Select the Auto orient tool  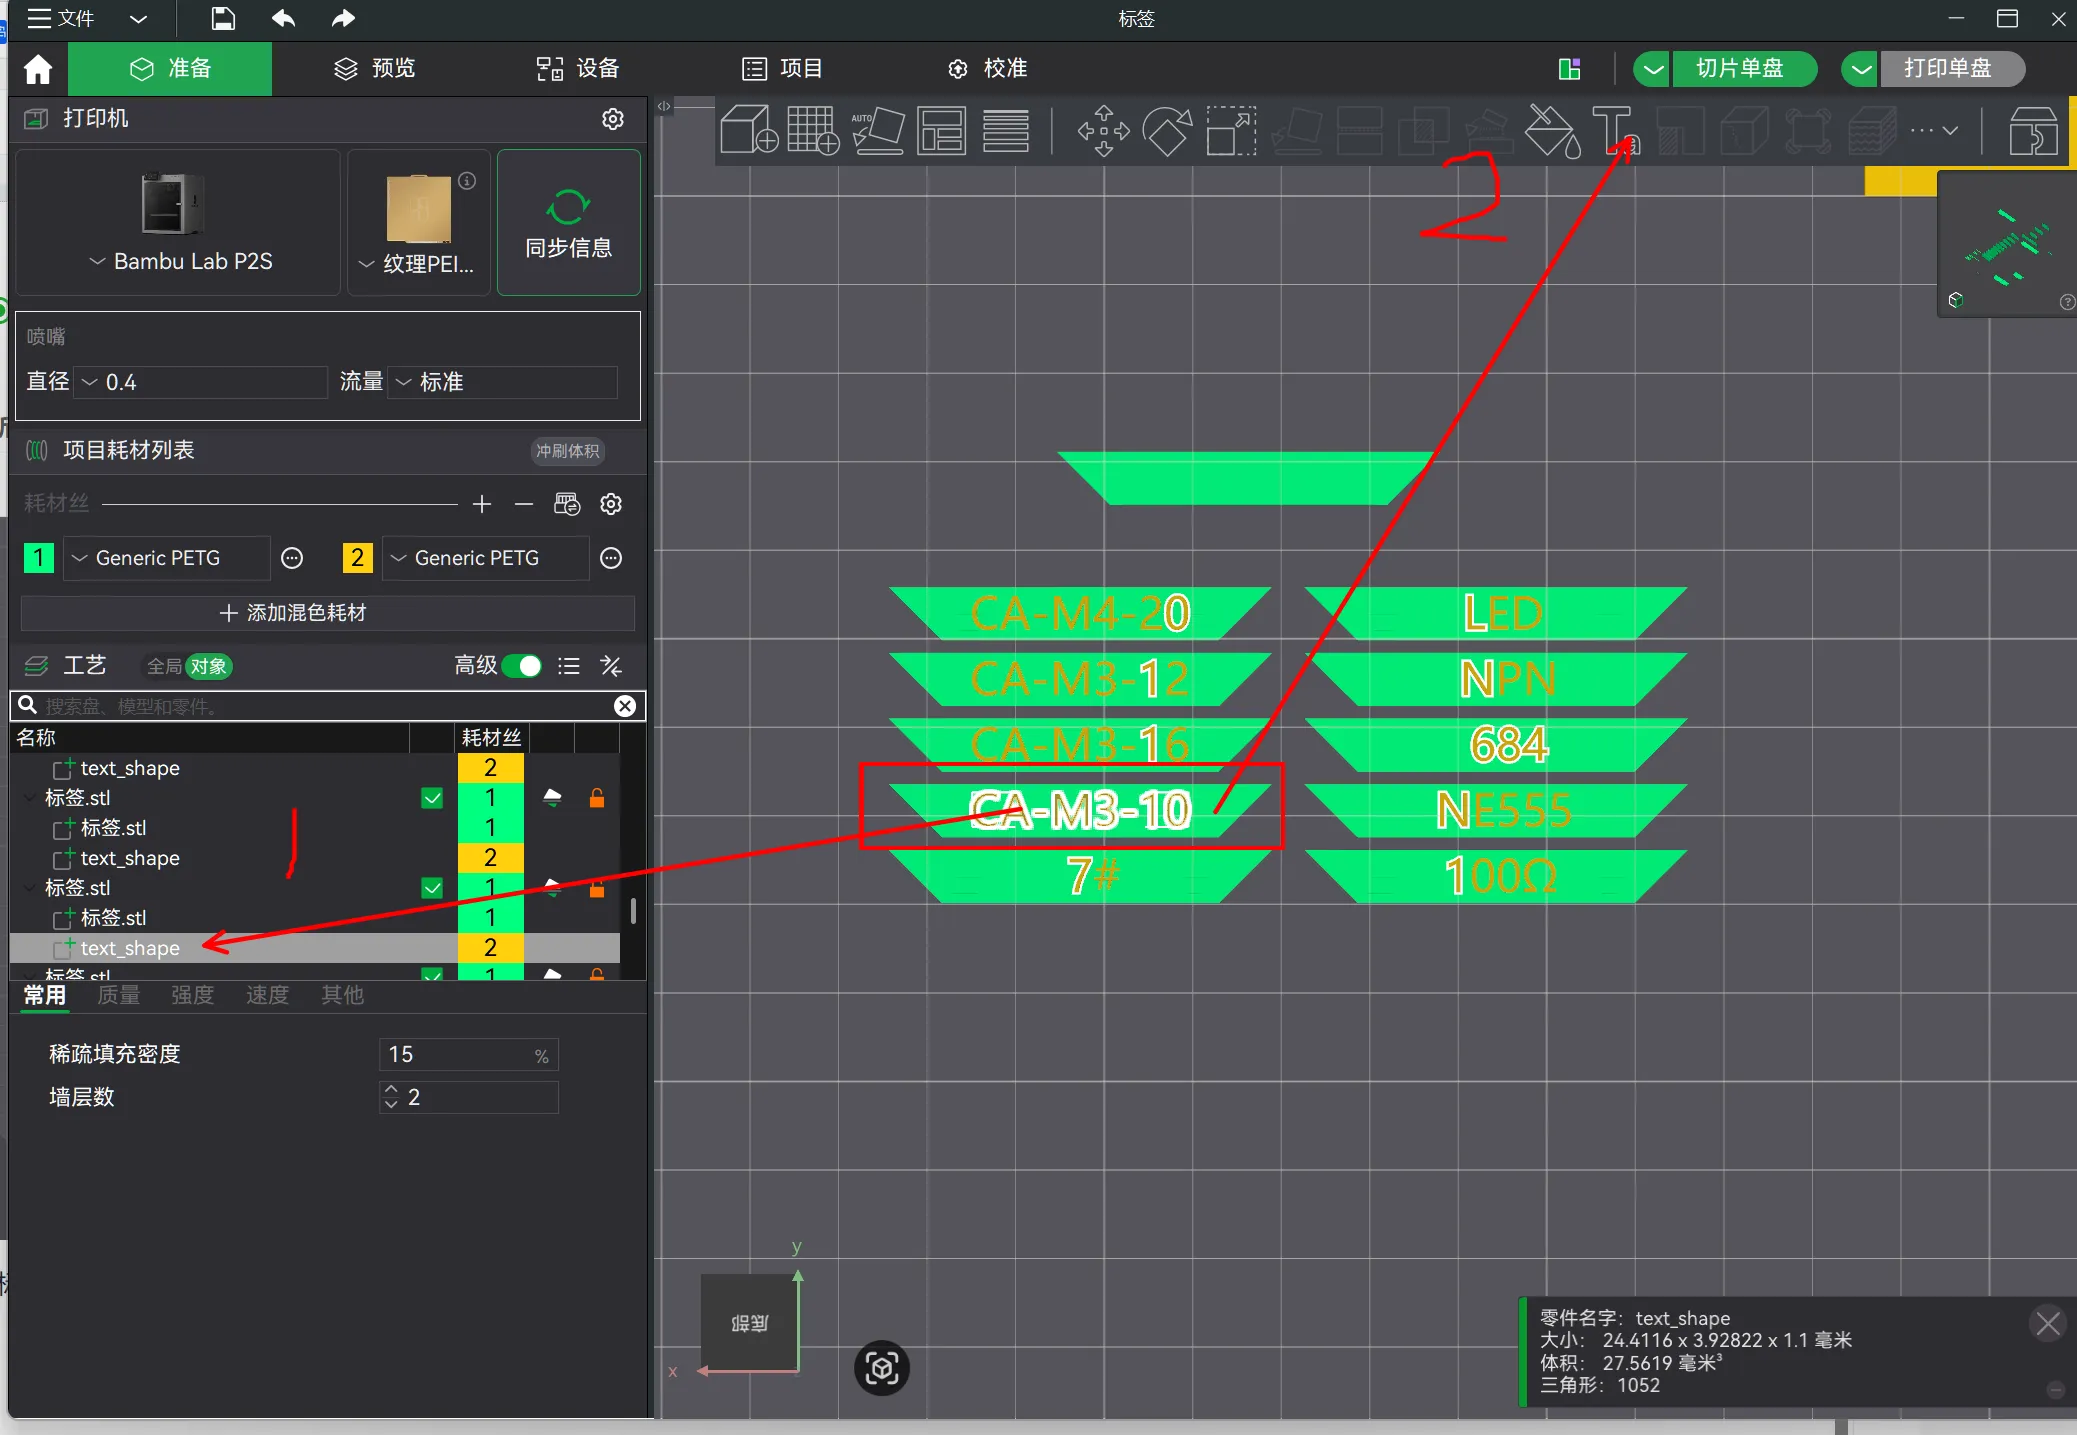878,130
